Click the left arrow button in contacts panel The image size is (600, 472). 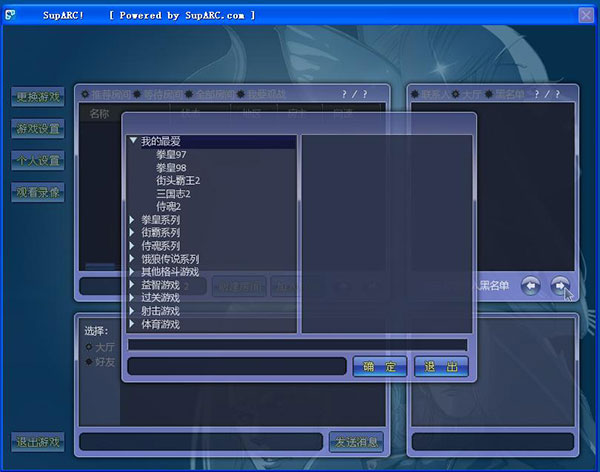pos(531,286)
